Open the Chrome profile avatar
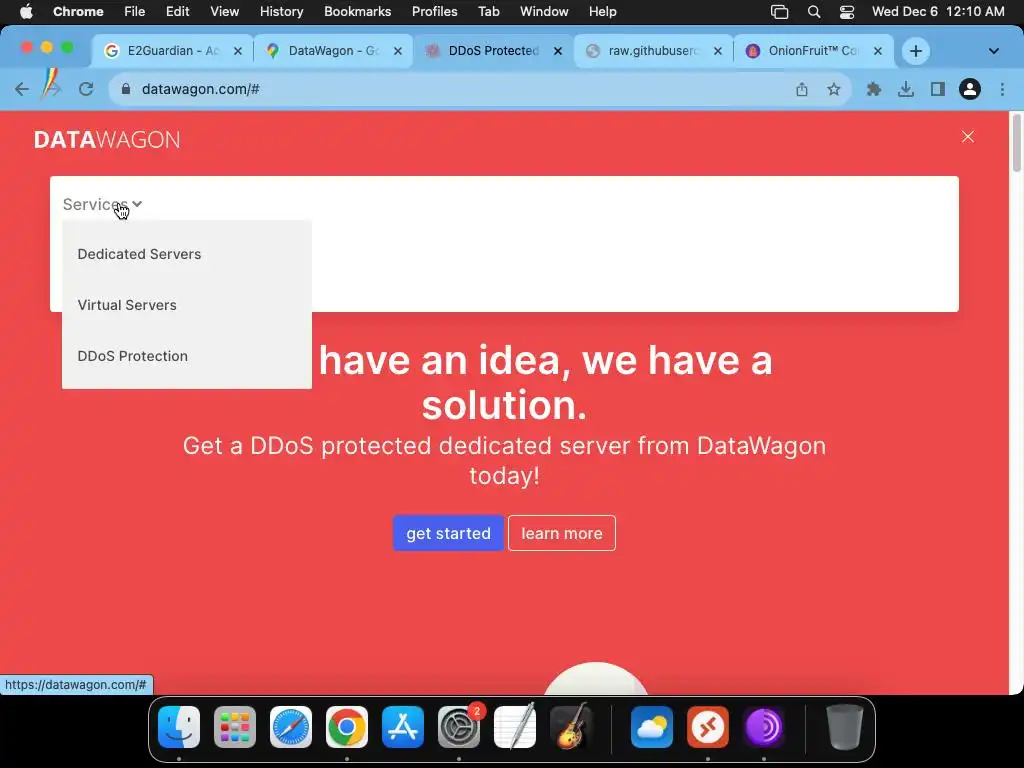The image size is (1024, 768). pyautogui.click(x=970, y=89)
